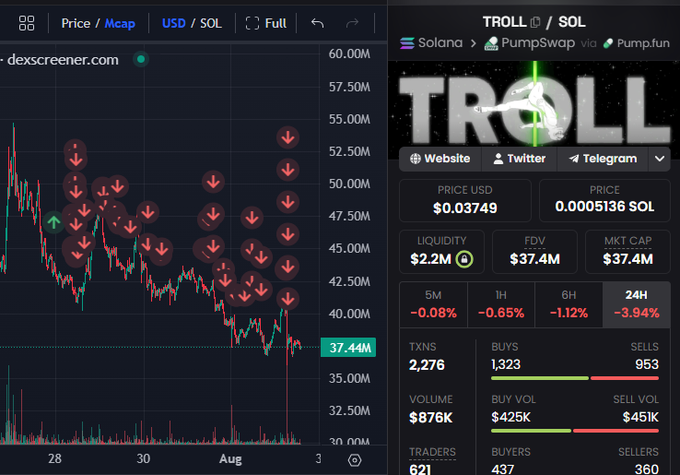Open the Solana chain link
This screenshot has height=475, width=680.
point(431,43)
